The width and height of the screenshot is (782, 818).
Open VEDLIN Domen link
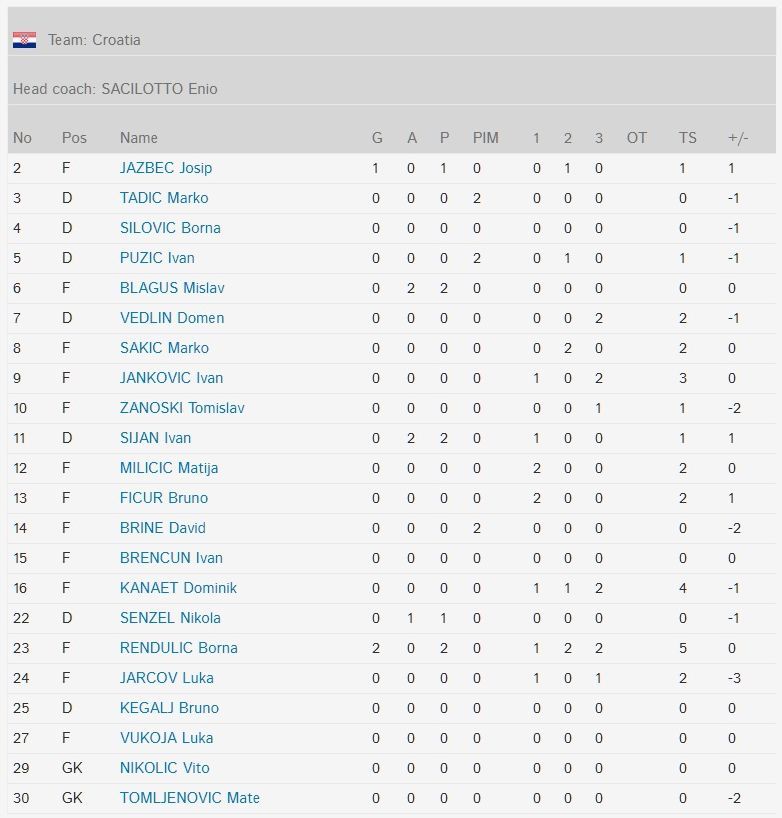pos(172,318)
